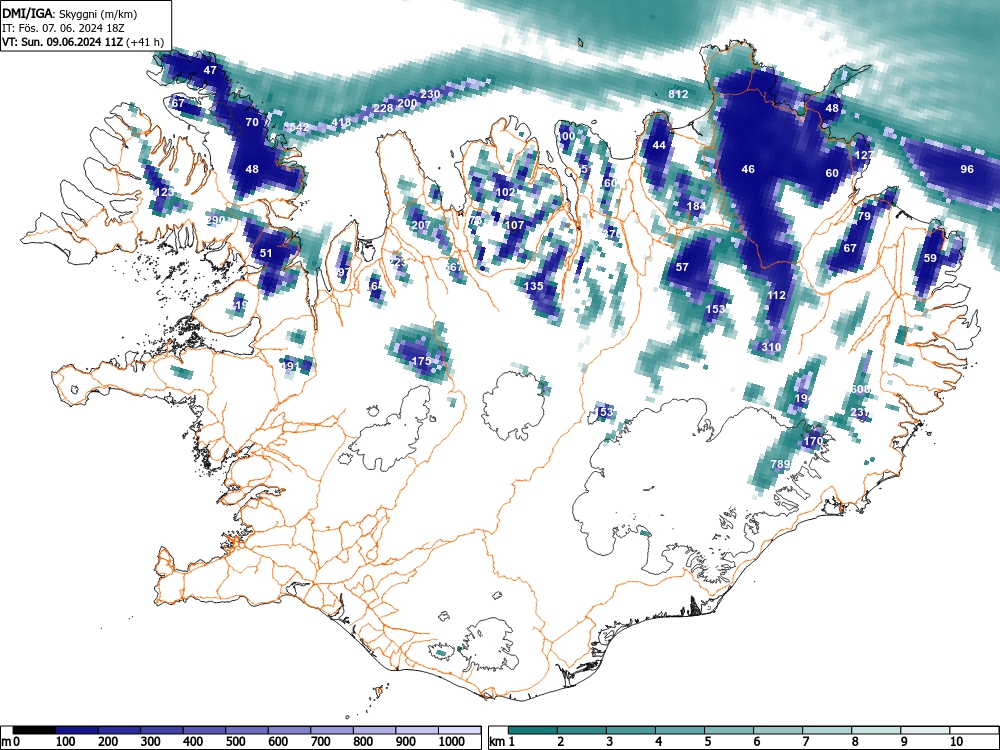The width and height of the screenshot is (1000, 750).
Task: Click the visibility value 79 on the map
Action: (x=864, y=216)
